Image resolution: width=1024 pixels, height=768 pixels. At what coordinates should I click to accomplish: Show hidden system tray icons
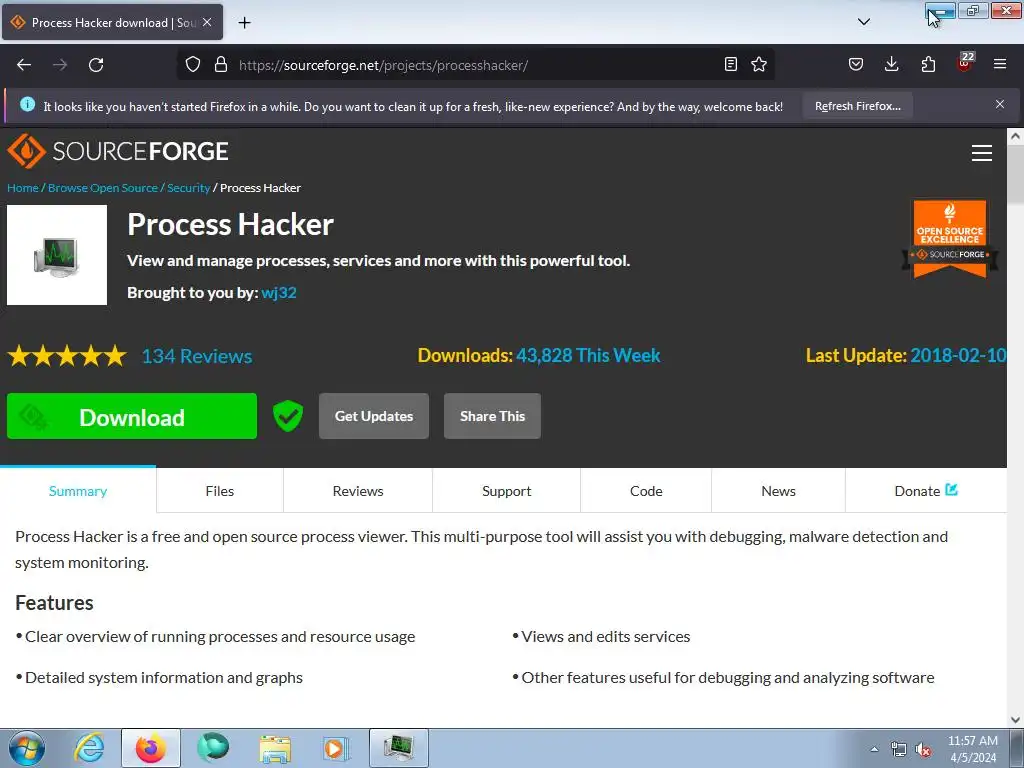874,749
